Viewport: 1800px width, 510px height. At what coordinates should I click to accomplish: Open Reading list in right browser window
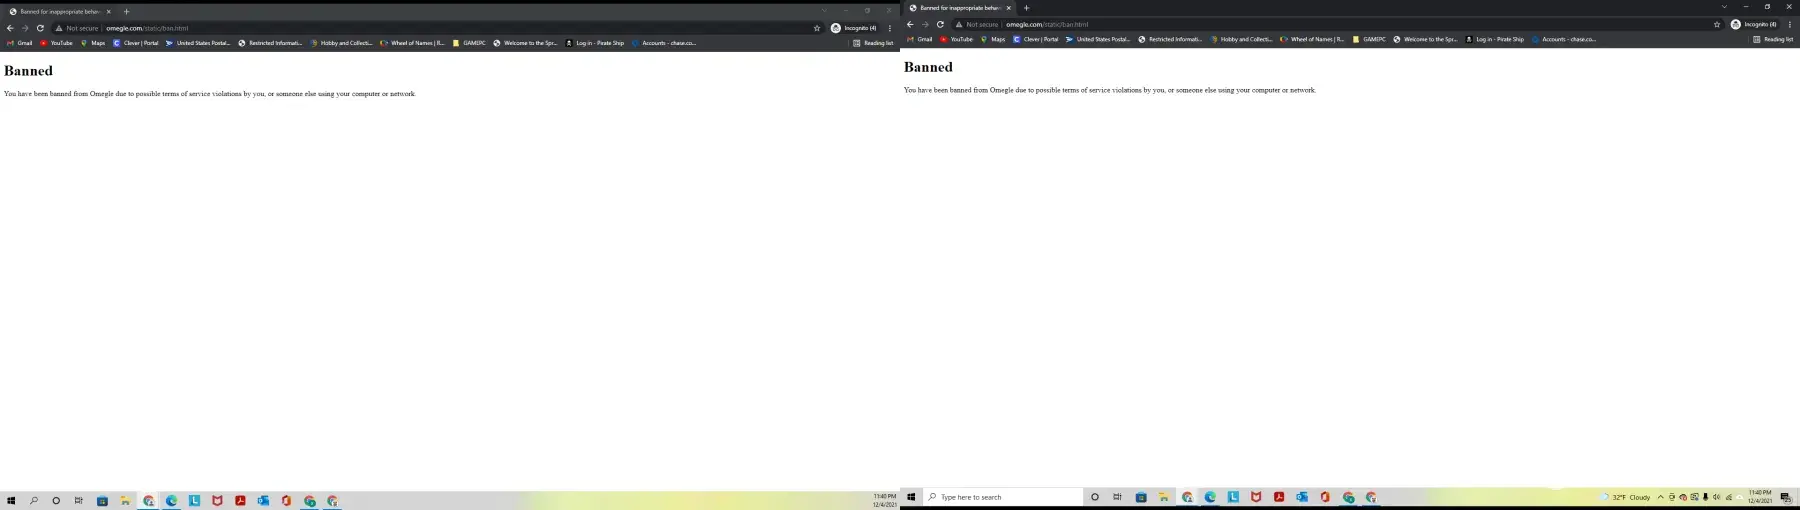pyautogui.click(x=1773, y=39)
